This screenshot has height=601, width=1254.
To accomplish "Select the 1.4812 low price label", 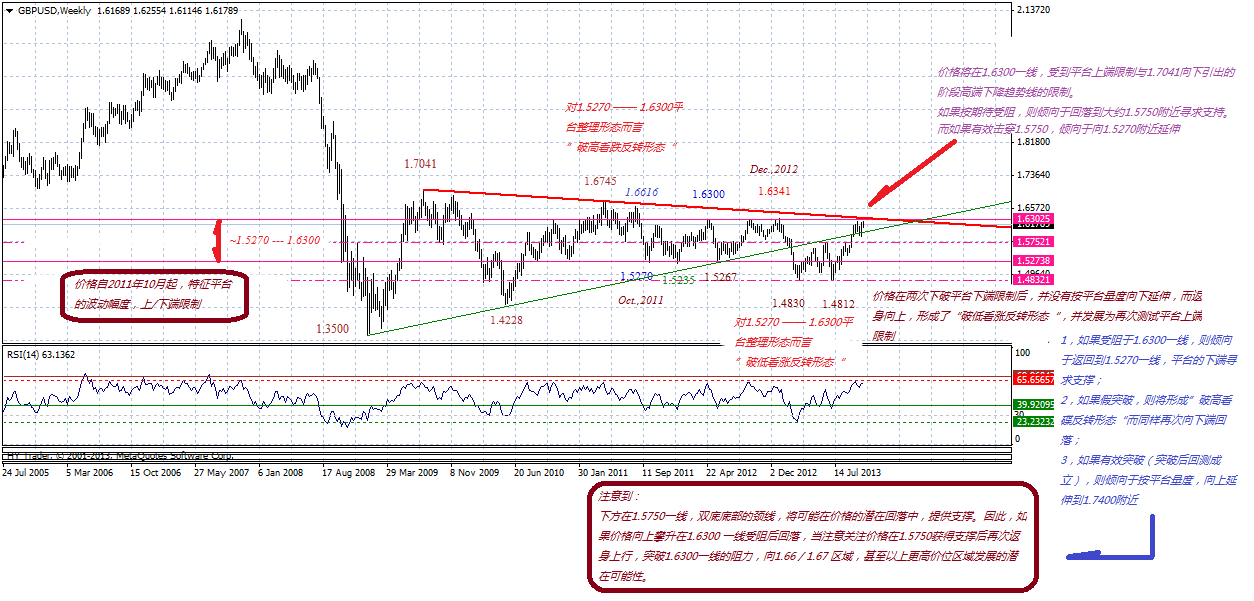I will [x=838, y=303].
